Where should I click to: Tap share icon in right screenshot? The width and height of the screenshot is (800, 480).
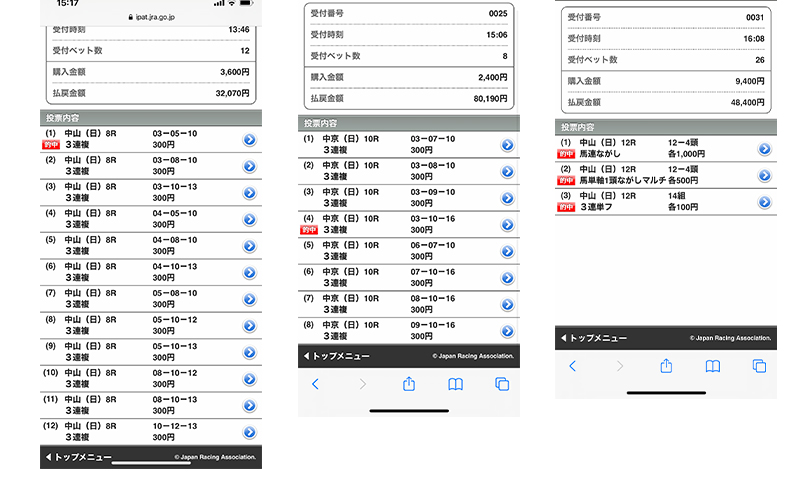665,366
